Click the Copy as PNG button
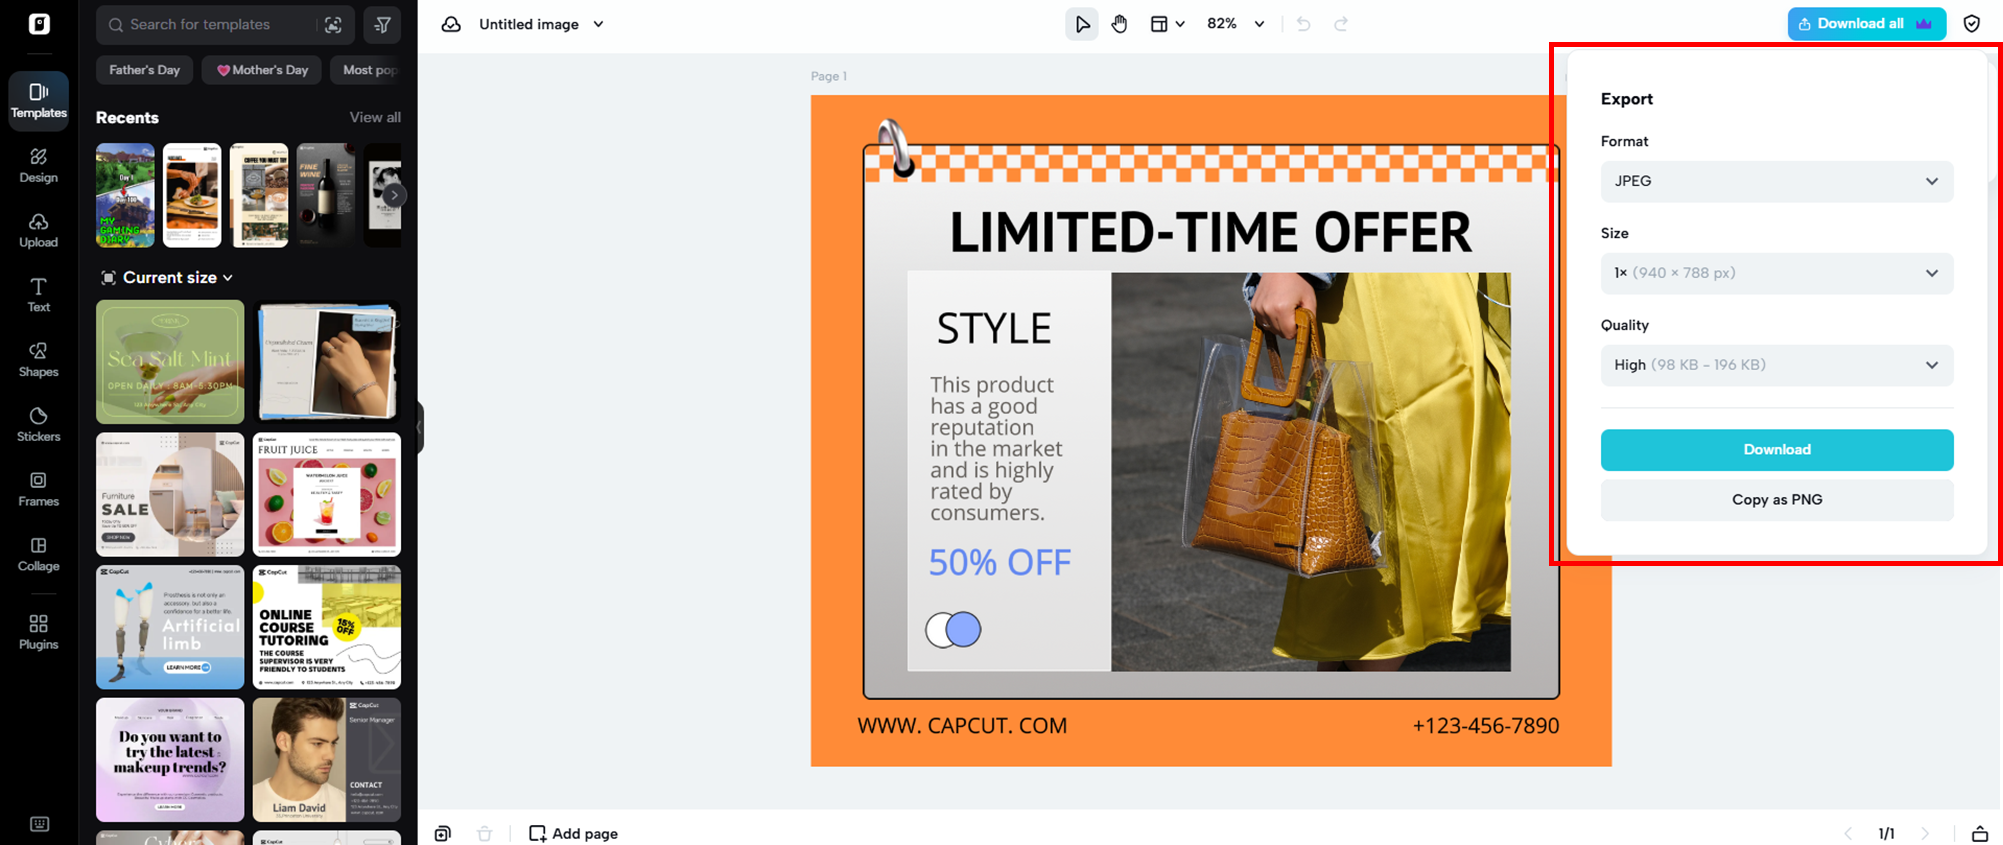This screenshot has height=845, width=2003. tap(1776, 500)
